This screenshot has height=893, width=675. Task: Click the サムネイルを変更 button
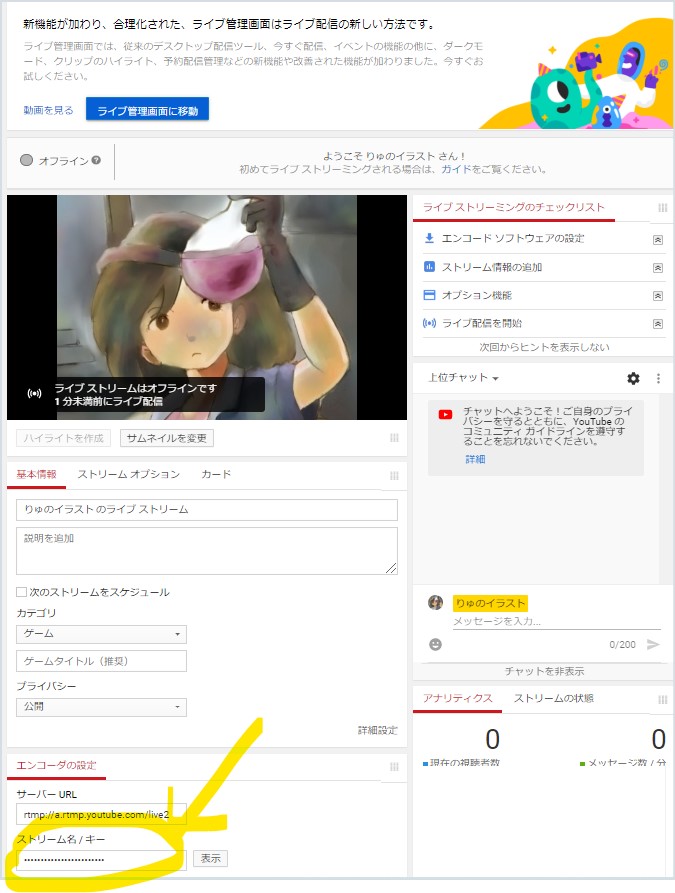pos(166,438)
